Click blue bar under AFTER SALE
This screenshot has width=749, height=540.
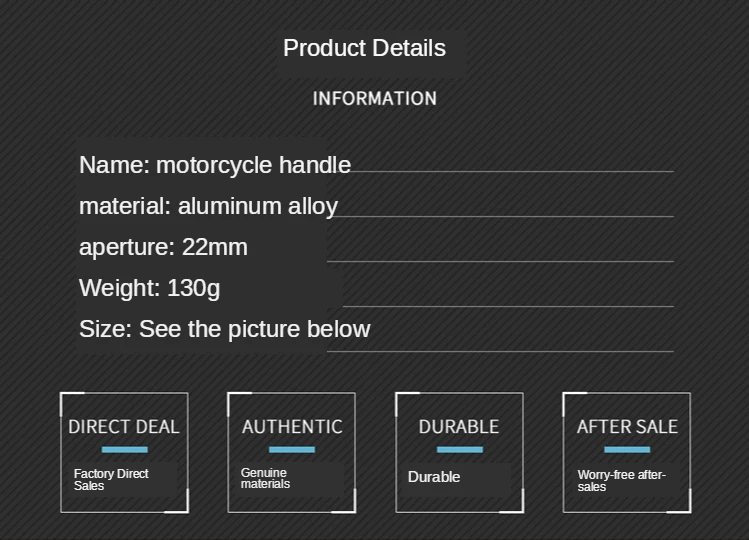[x=627, y=450]
